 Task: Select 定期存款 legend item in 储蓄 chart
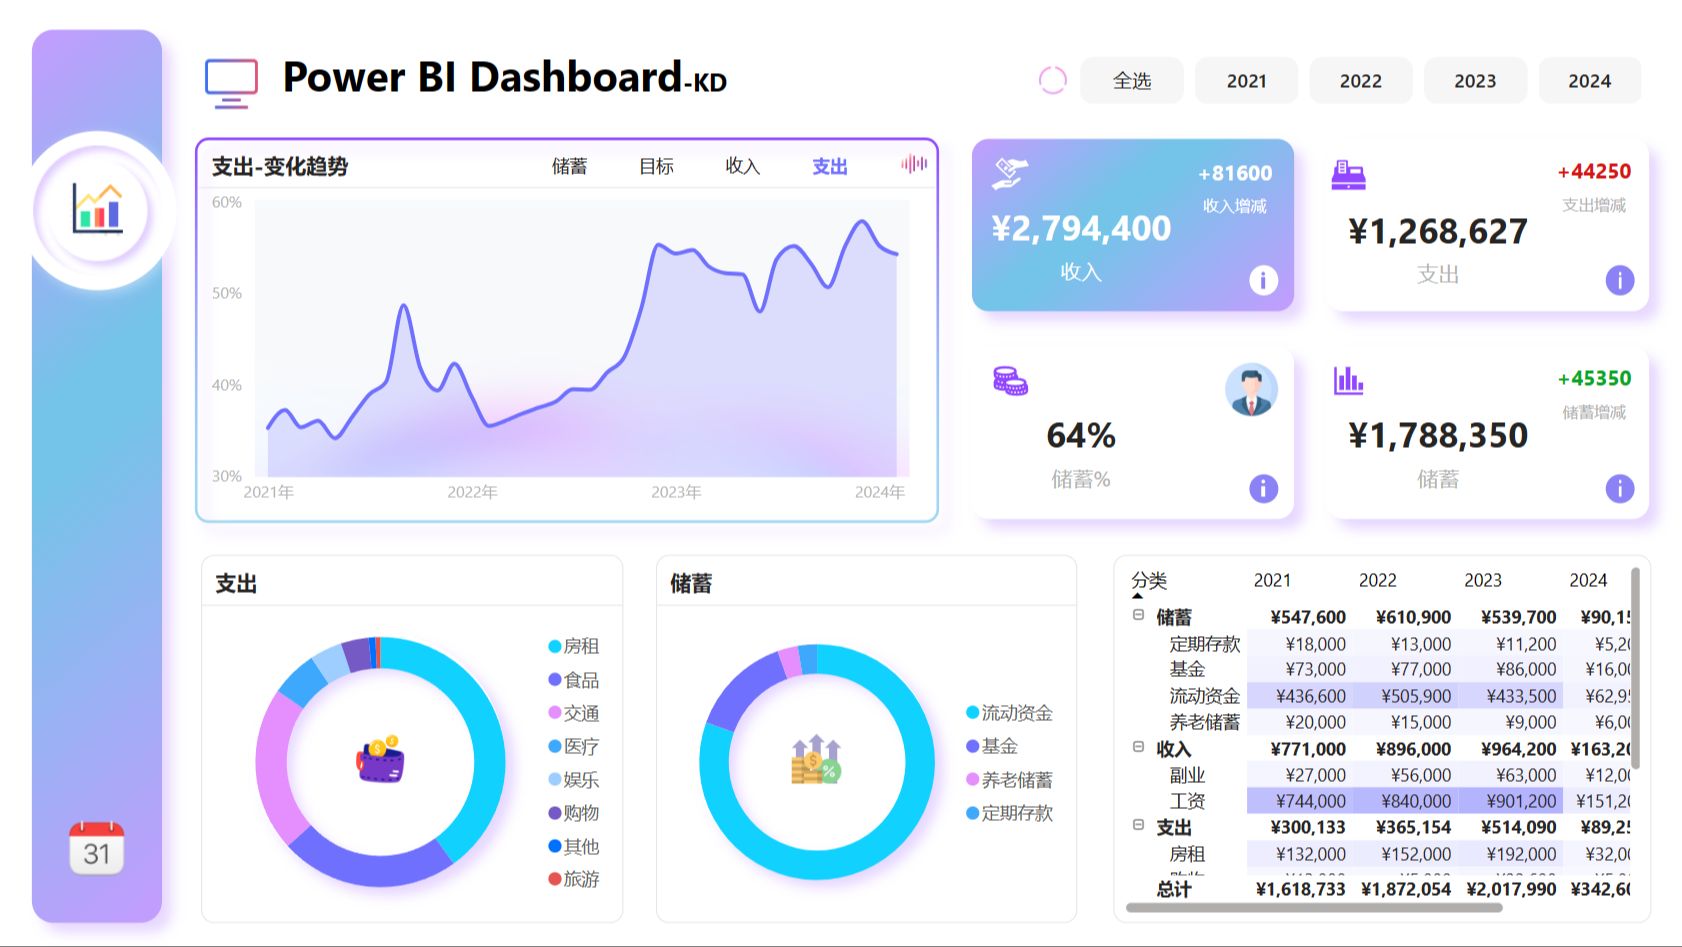pyautogui.click(x=1009, y=813)
